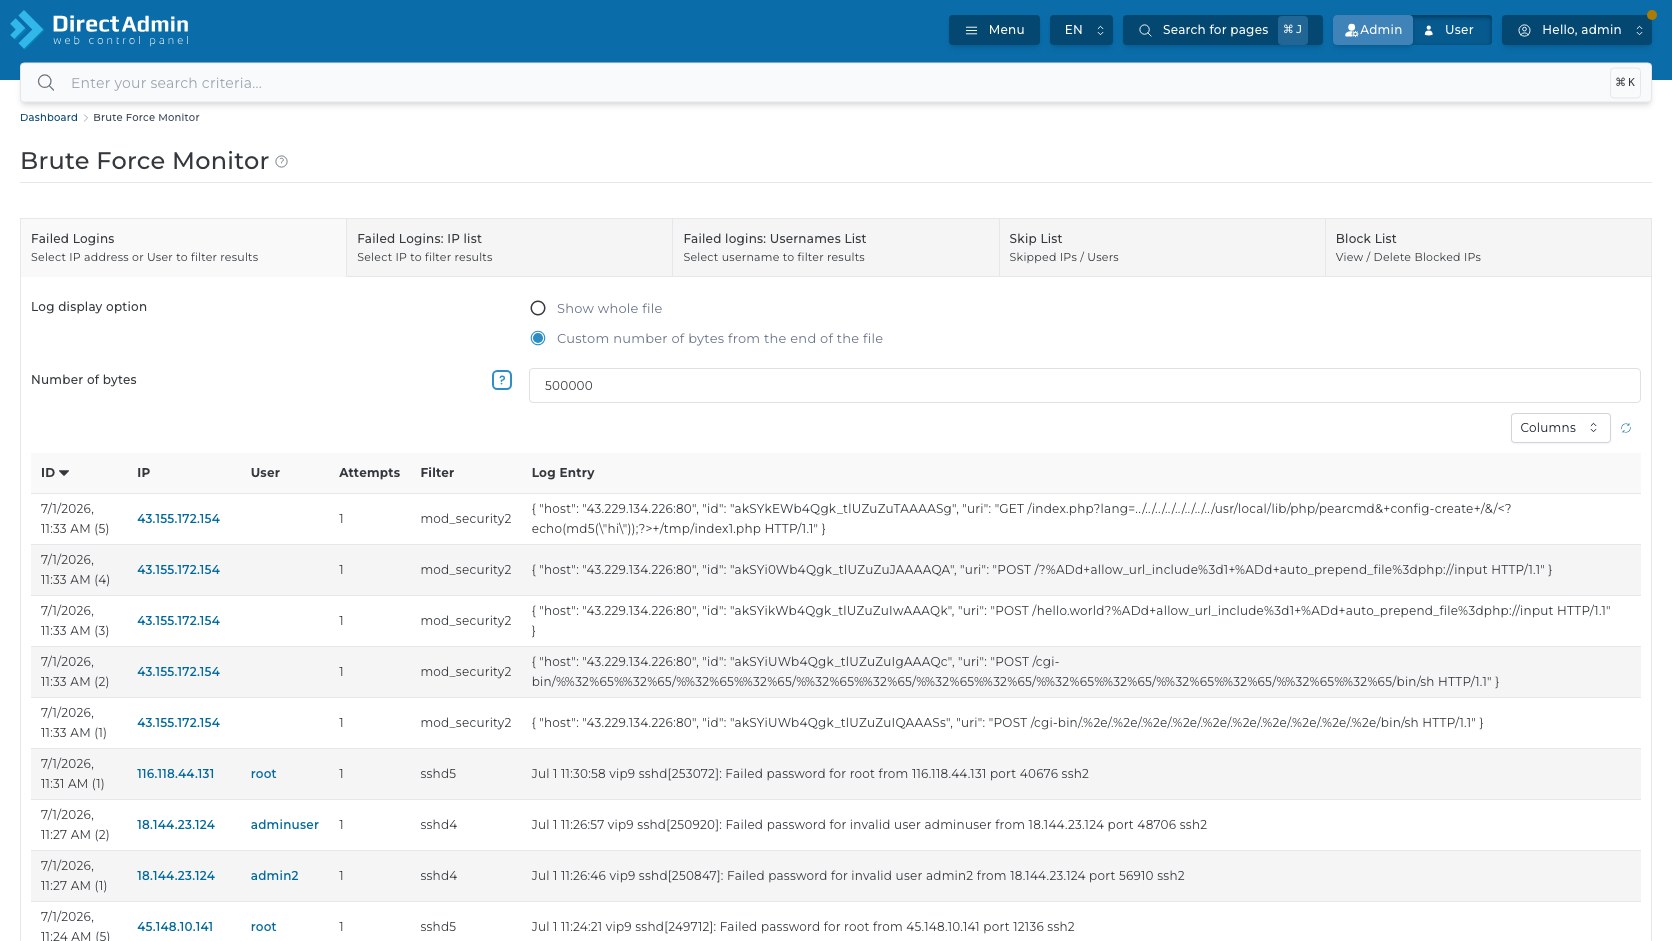Click the ⌘K shortcut badge
Screen dimensions: 1672x941
(1625, 83)
